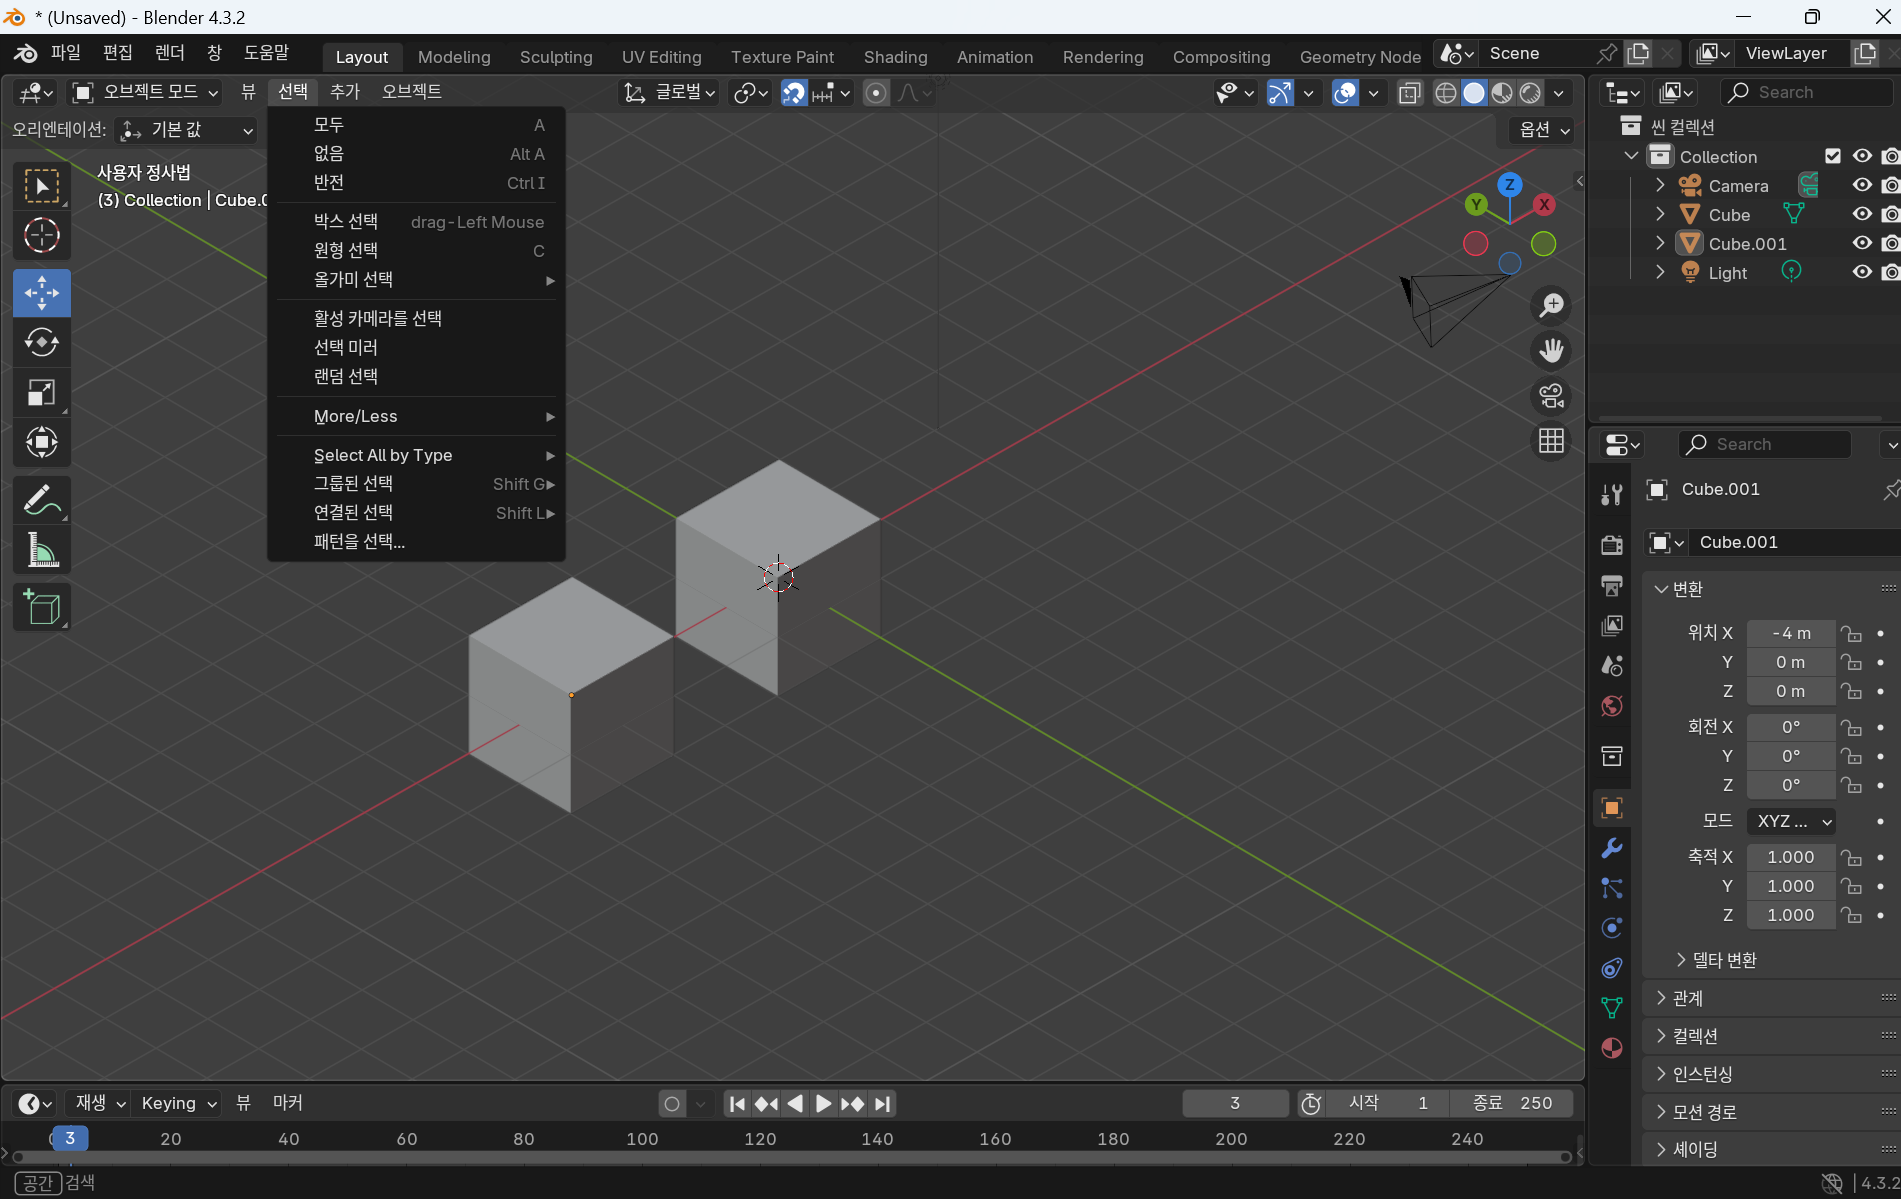Open the Object Data mesh tab
Viewport: 1901px width, 1199px height.
pos(1611,1008)
